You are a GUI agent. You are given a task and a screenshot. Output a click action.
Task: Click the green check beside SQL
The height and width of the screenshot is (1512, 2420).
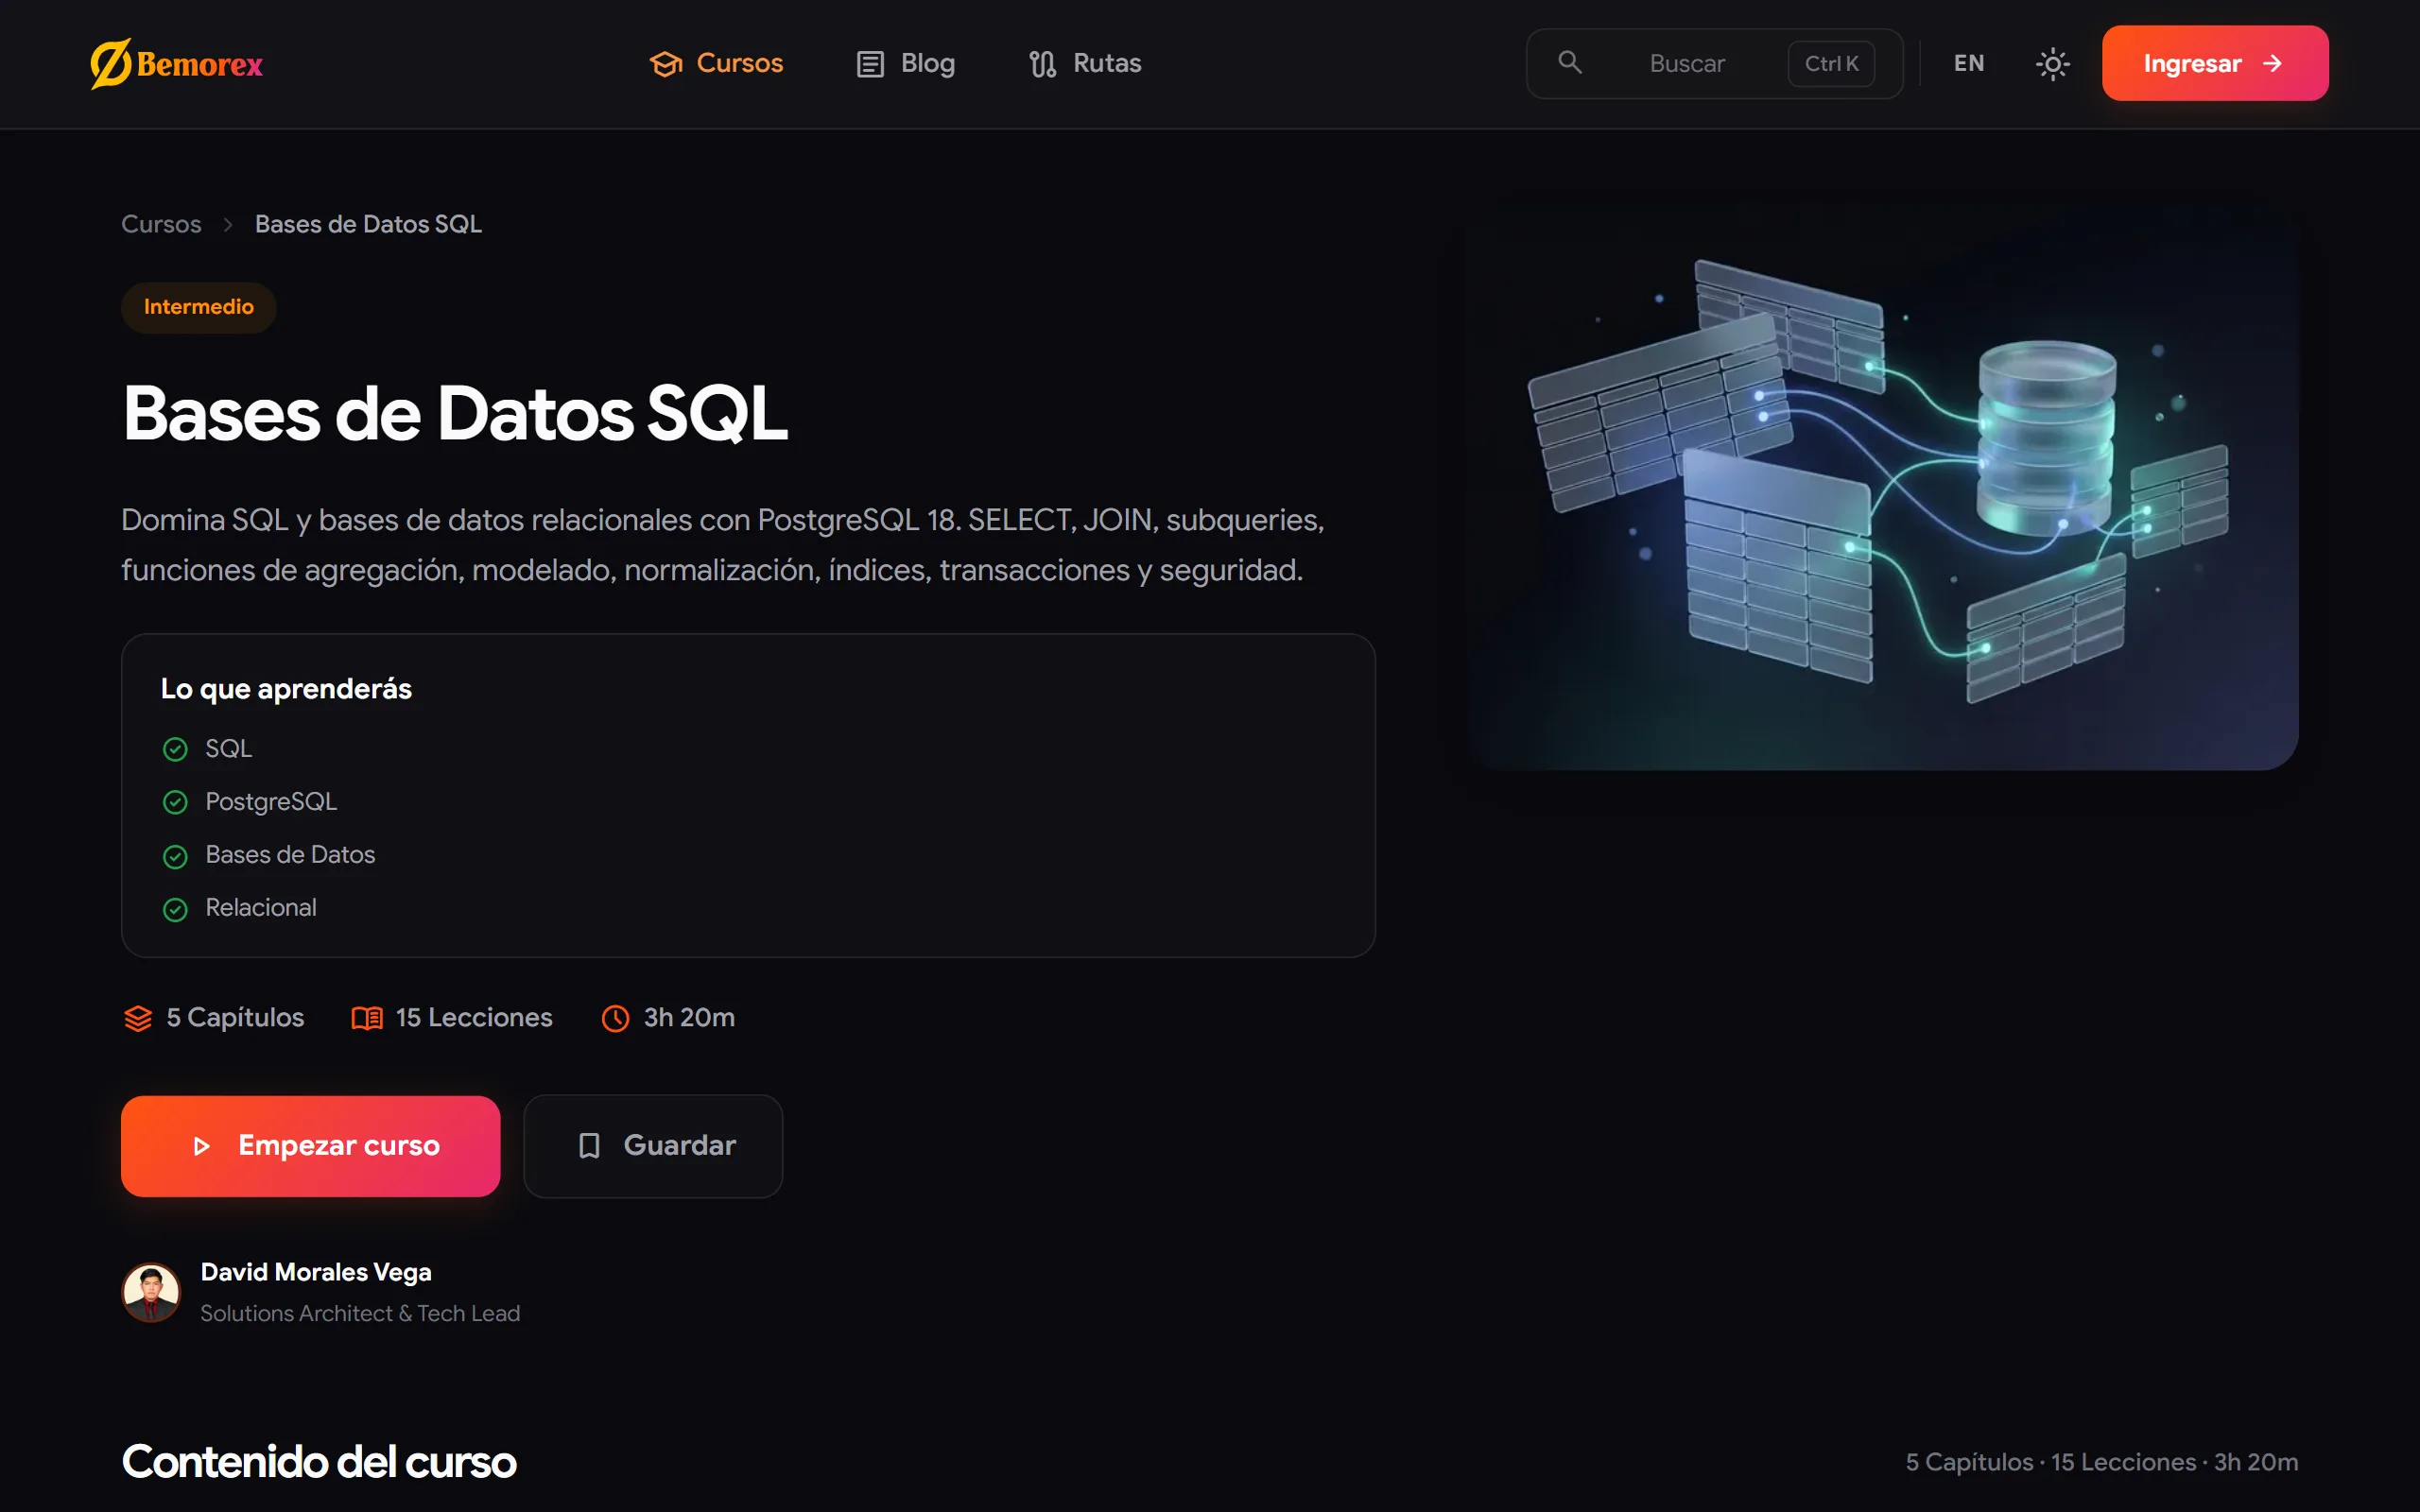(175, 749)
